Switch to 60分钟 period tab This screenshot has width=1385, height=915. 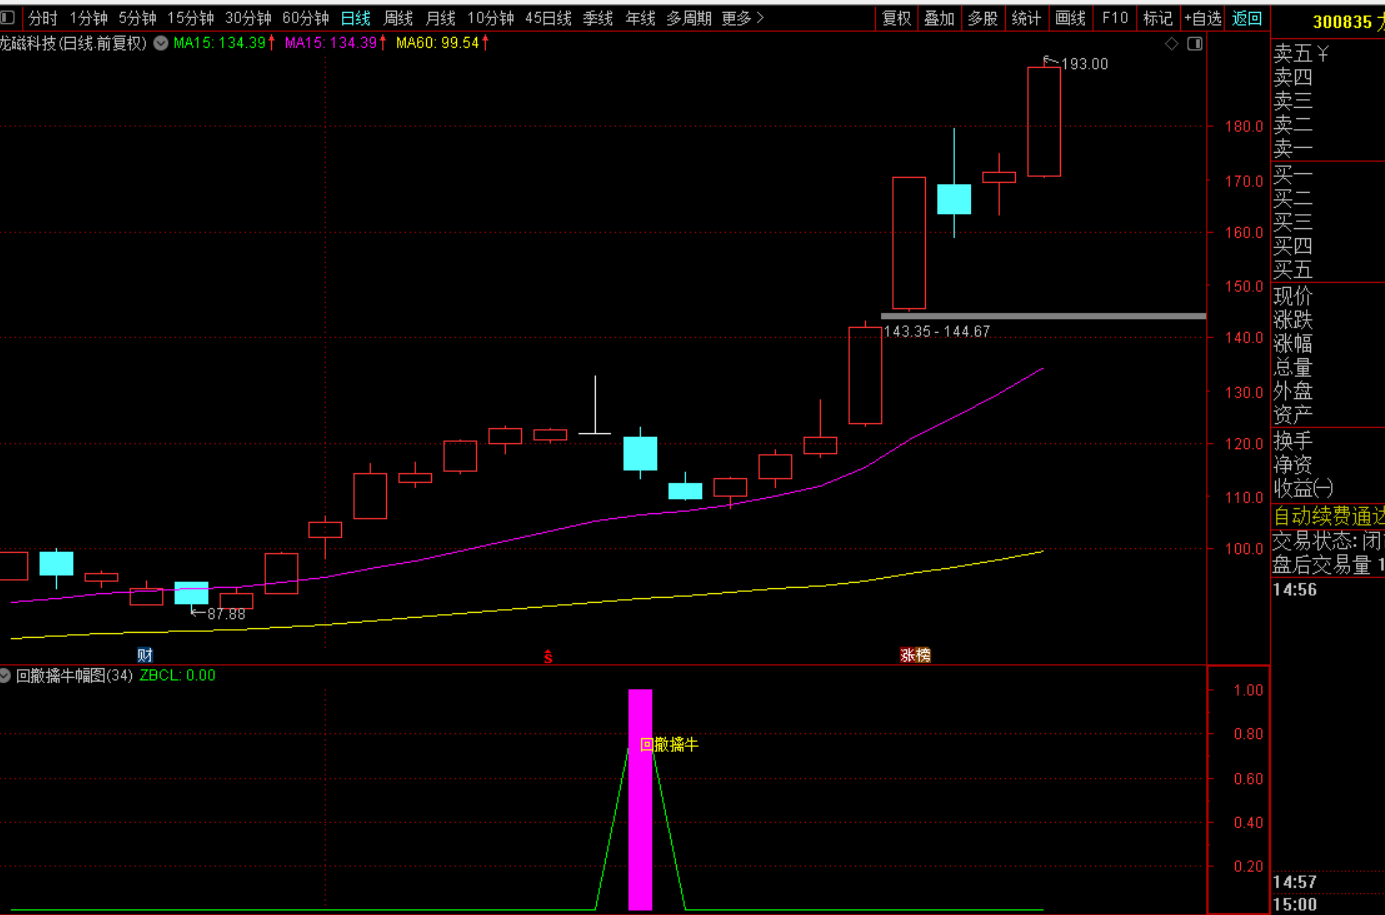pos(306,18)
